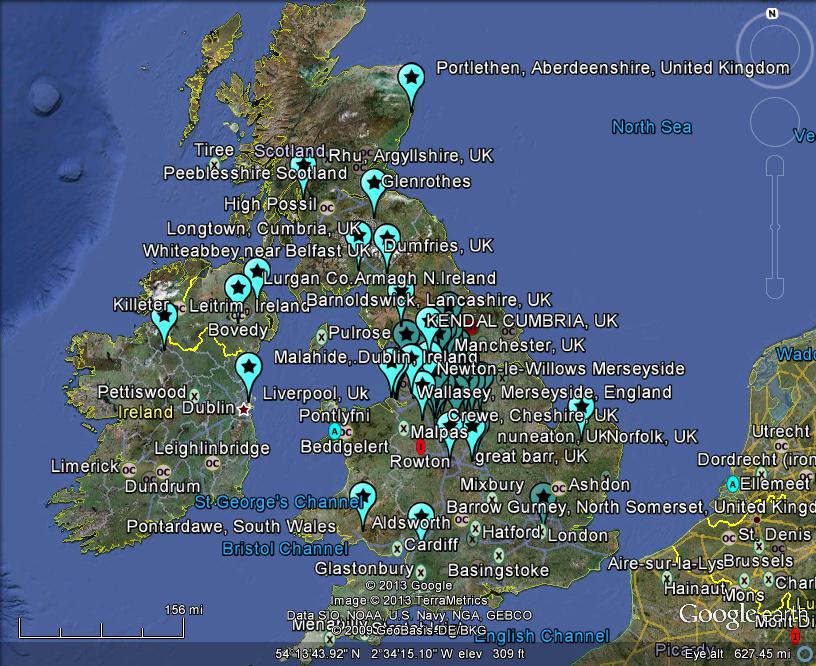Viewport: 816px width, 666px height.
Task: Click the X icon above Basingstoke
Action: pyautogui.click(x=499, y=555)
